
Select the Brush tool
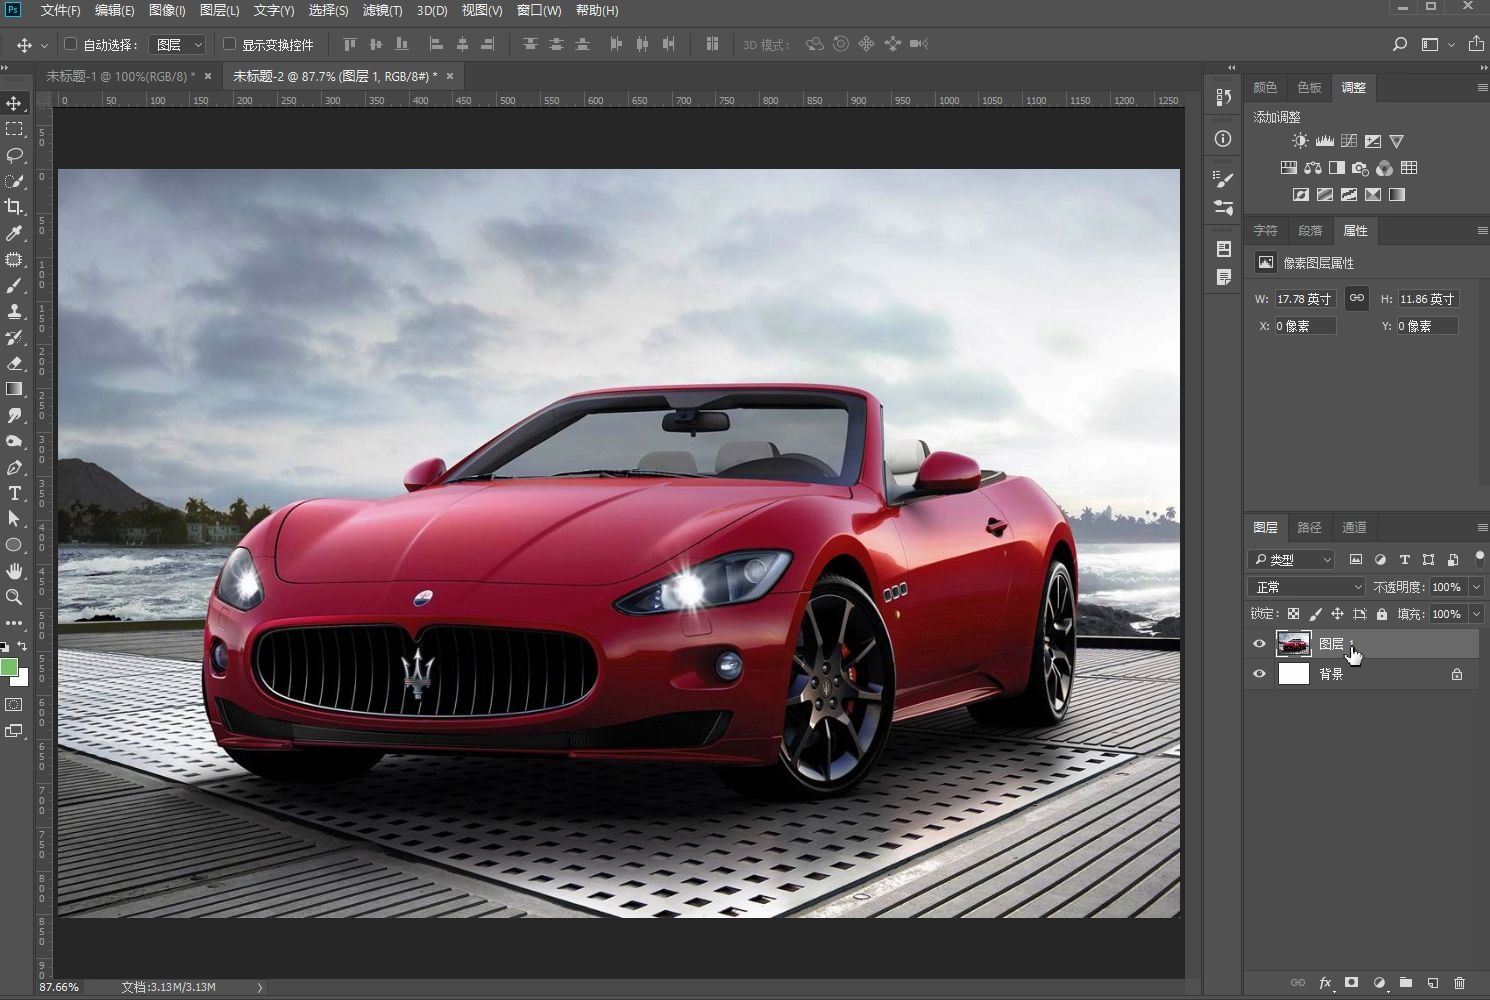tap(14, 285)
